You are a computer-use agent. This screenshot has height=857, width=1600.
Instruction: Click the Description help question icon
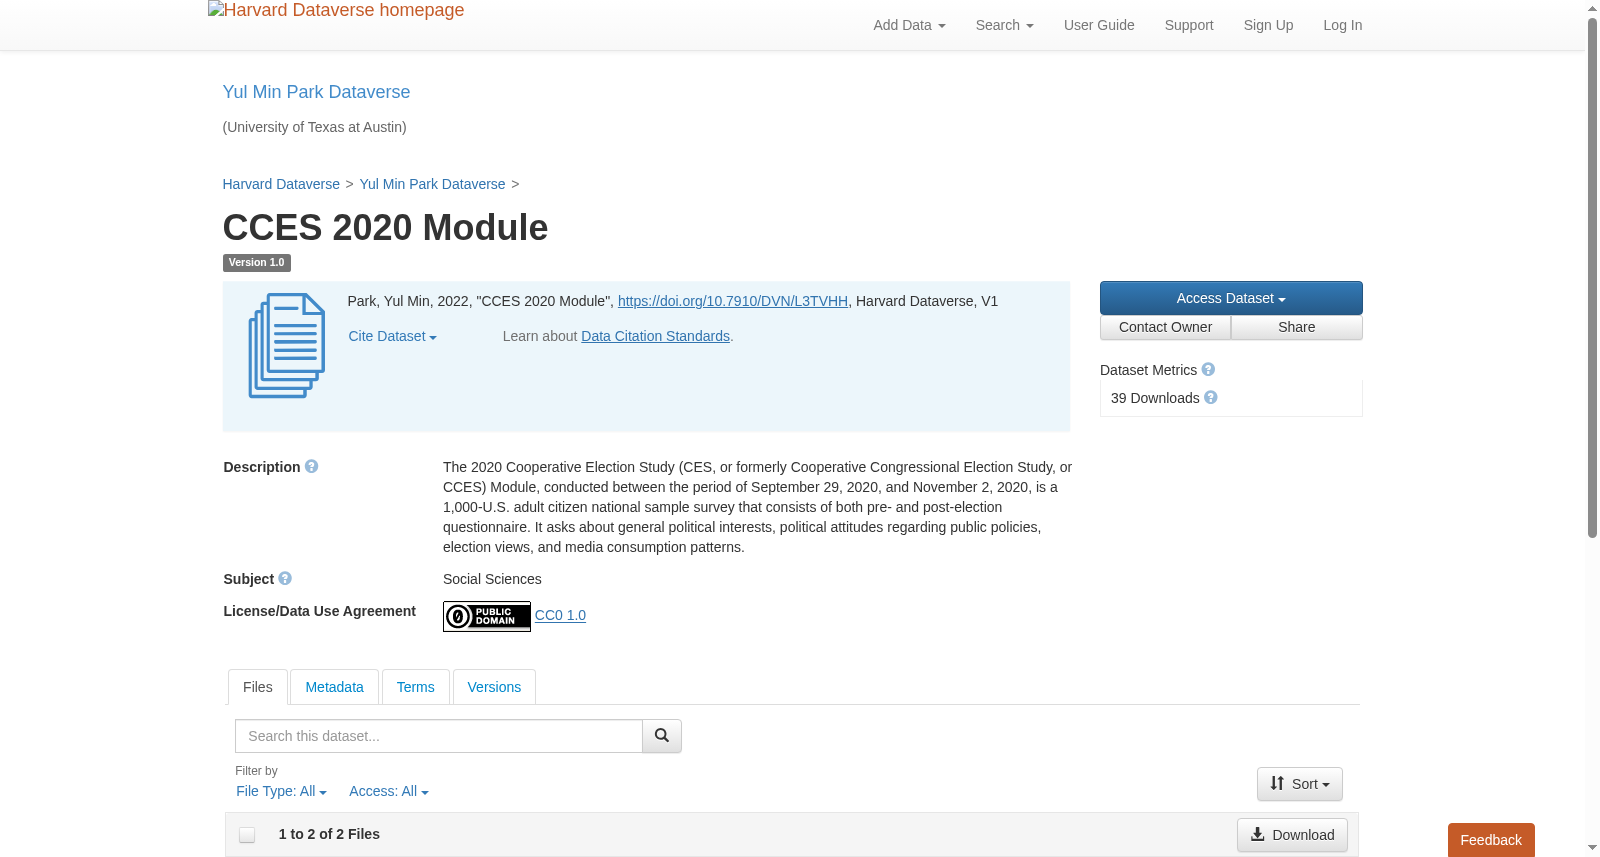coord(312,467)
